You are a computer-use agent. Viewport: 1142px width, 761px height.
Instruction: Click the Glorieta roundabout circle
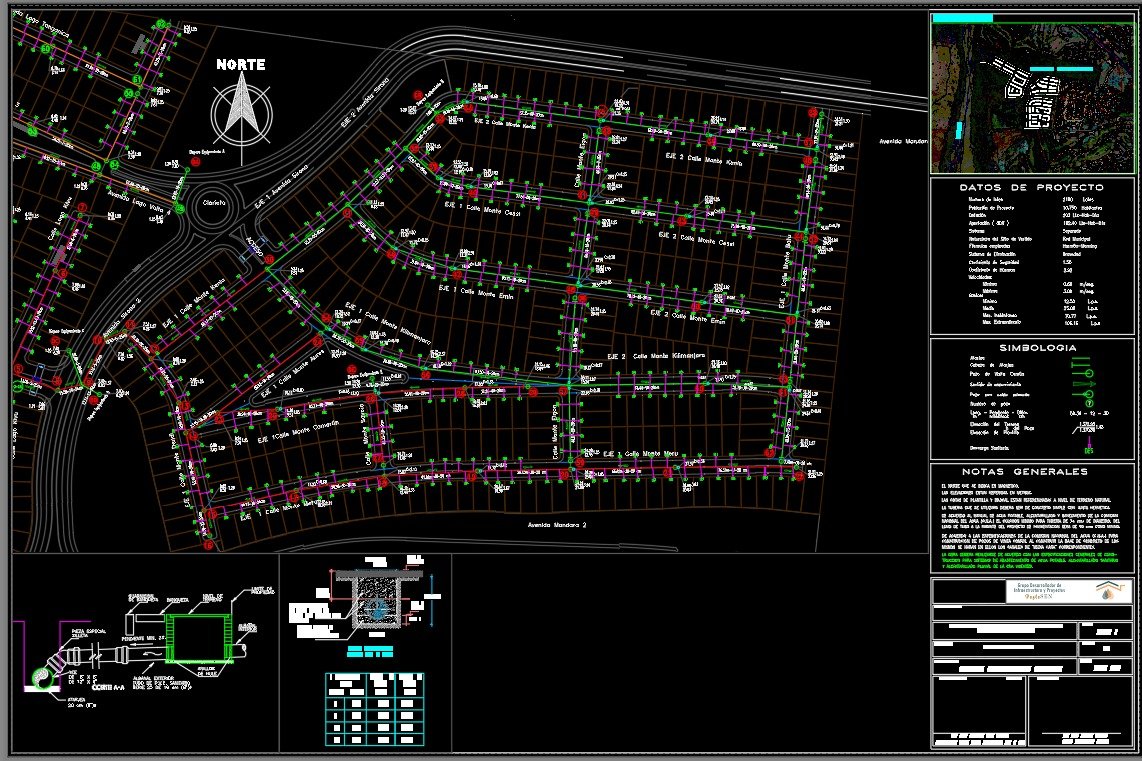[214, 203]
